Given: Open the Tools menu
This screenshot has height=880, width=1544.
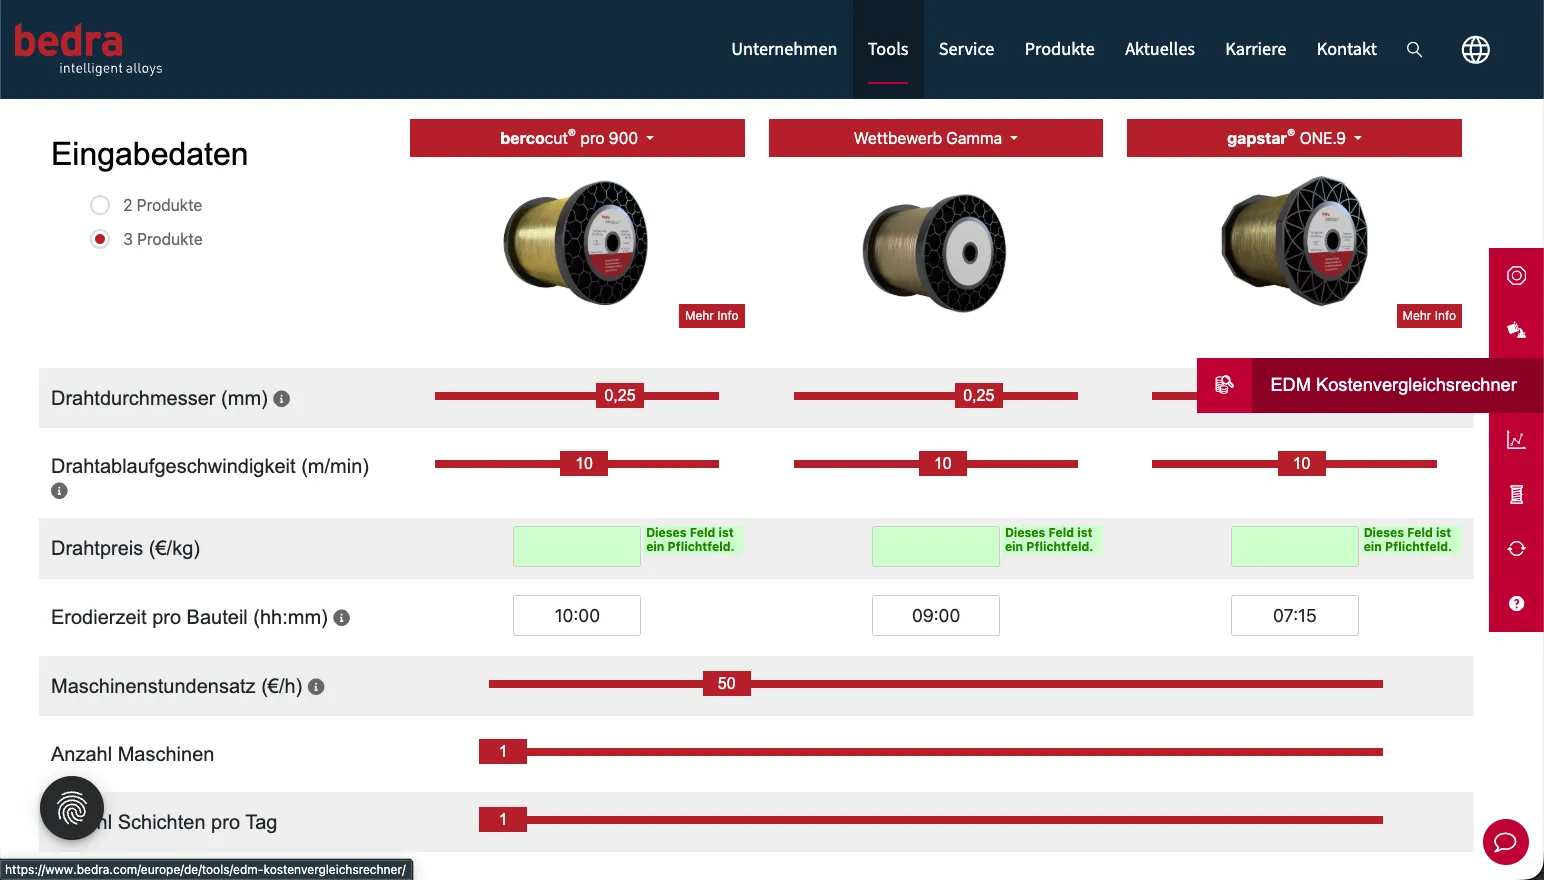Looking at the screenshot, I should (x=888, y=49).
